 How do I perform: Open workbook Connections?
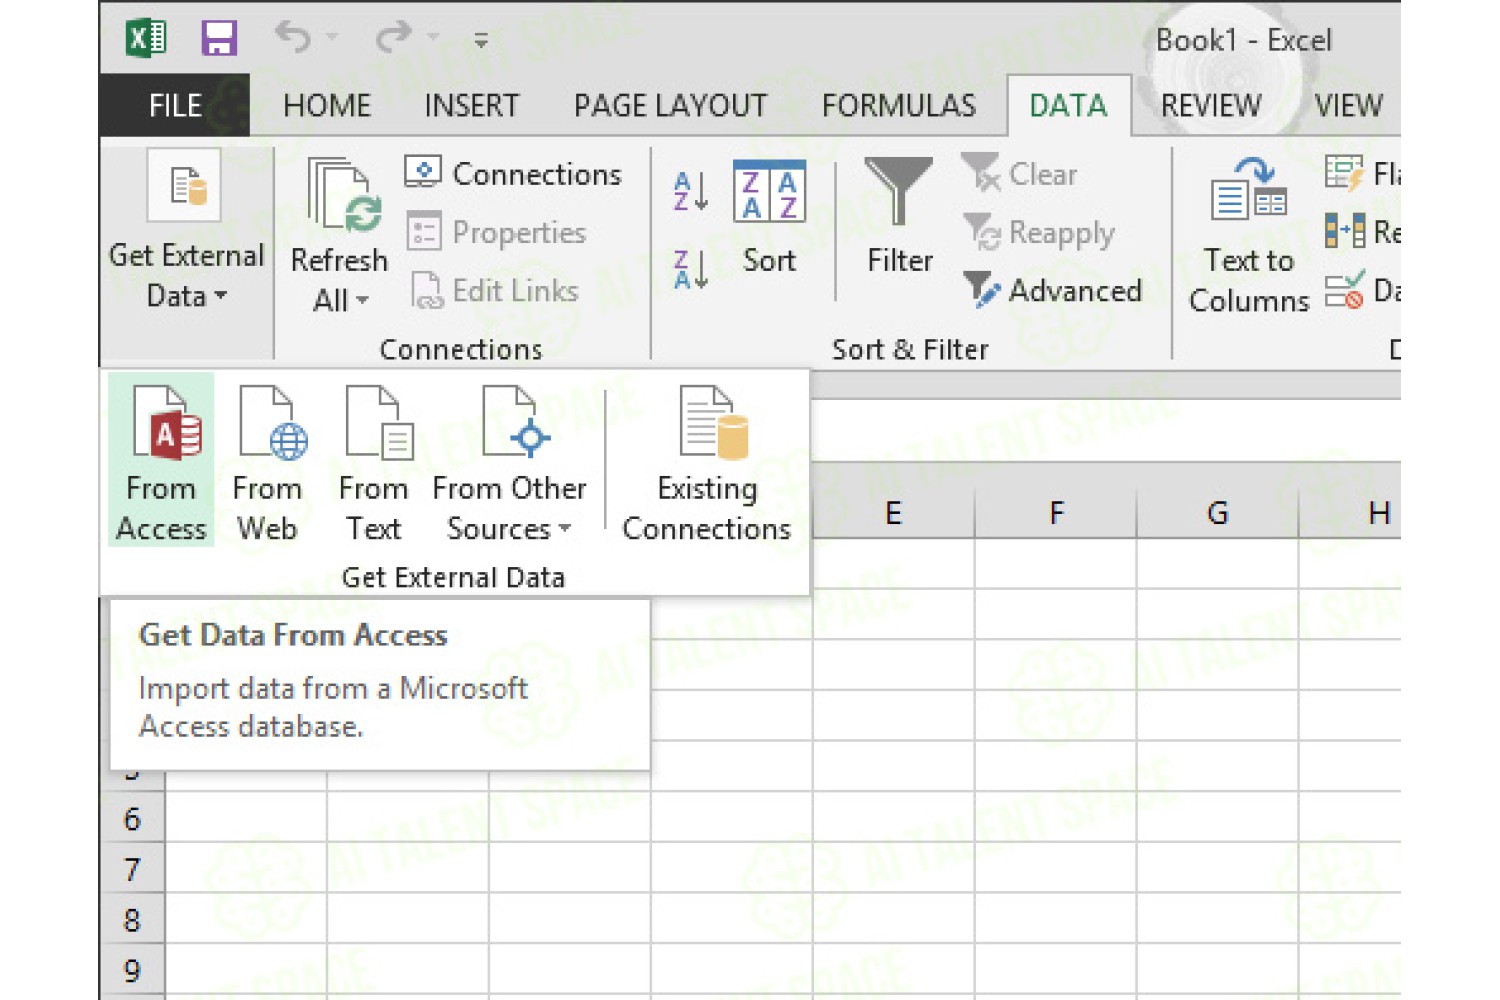tap(512, 174)
